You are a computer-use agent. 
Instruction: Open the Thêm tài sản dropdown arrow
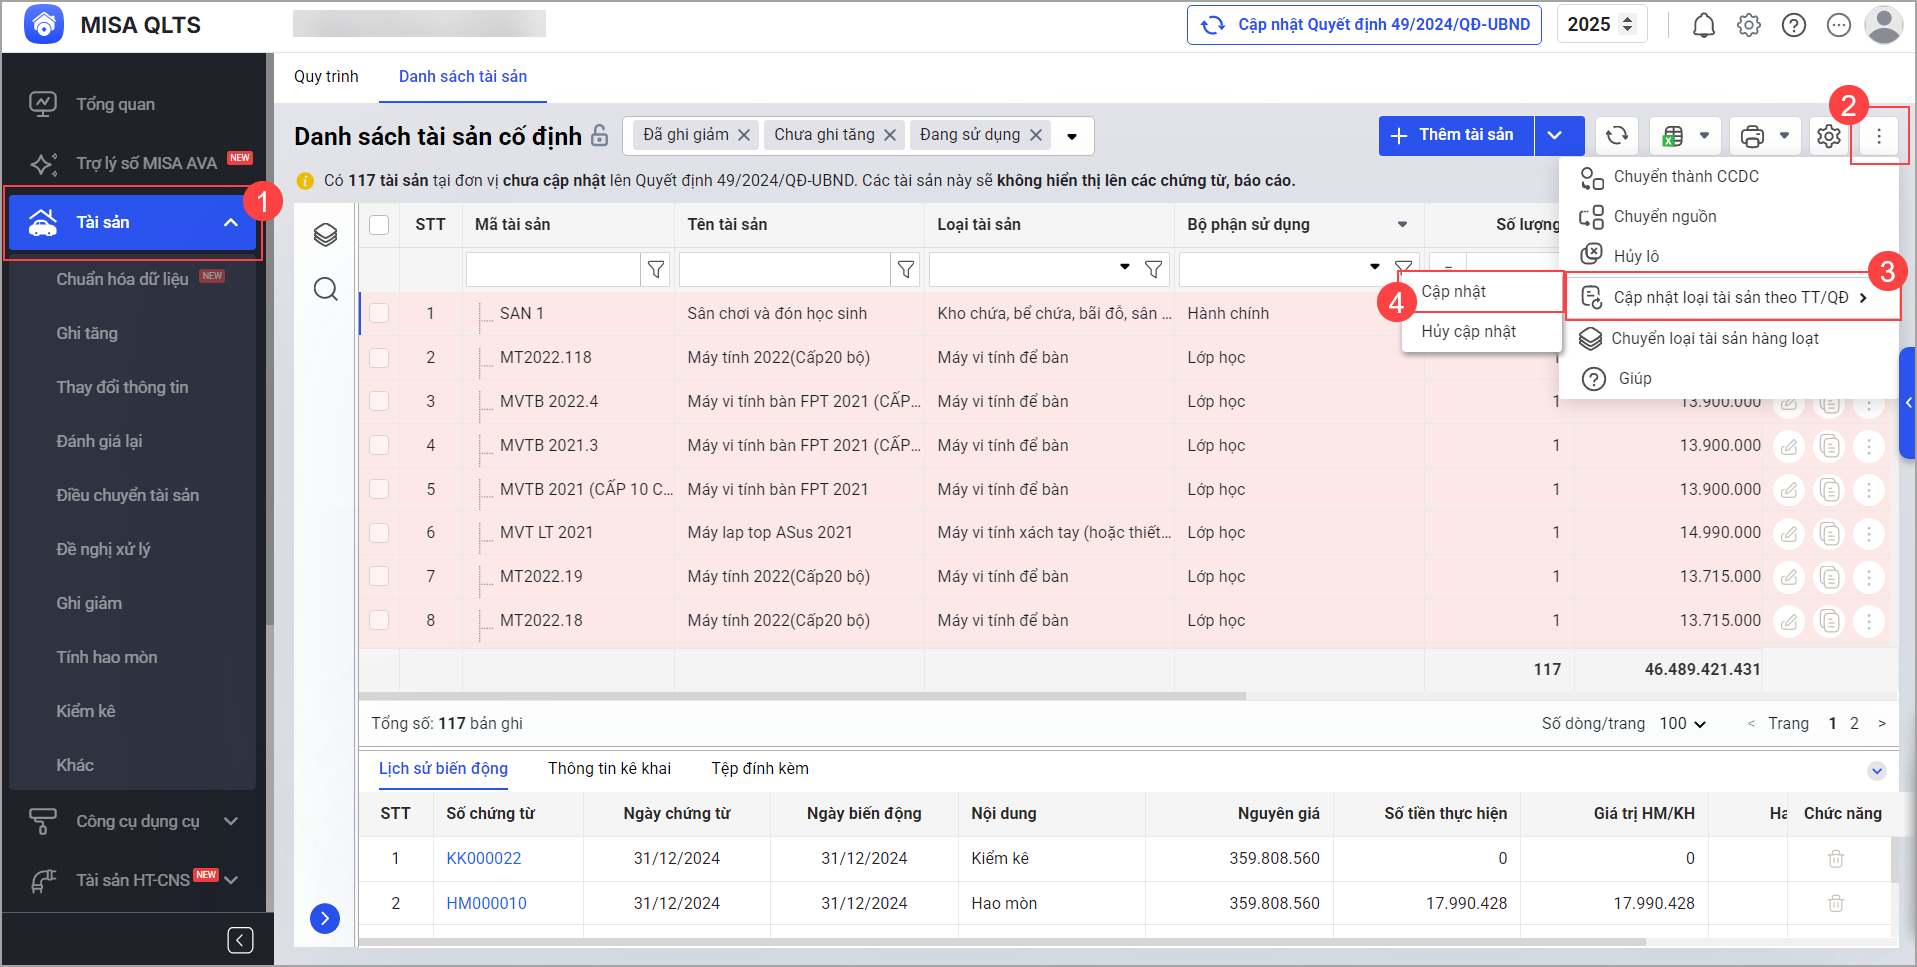click(x=1555, y=136)
